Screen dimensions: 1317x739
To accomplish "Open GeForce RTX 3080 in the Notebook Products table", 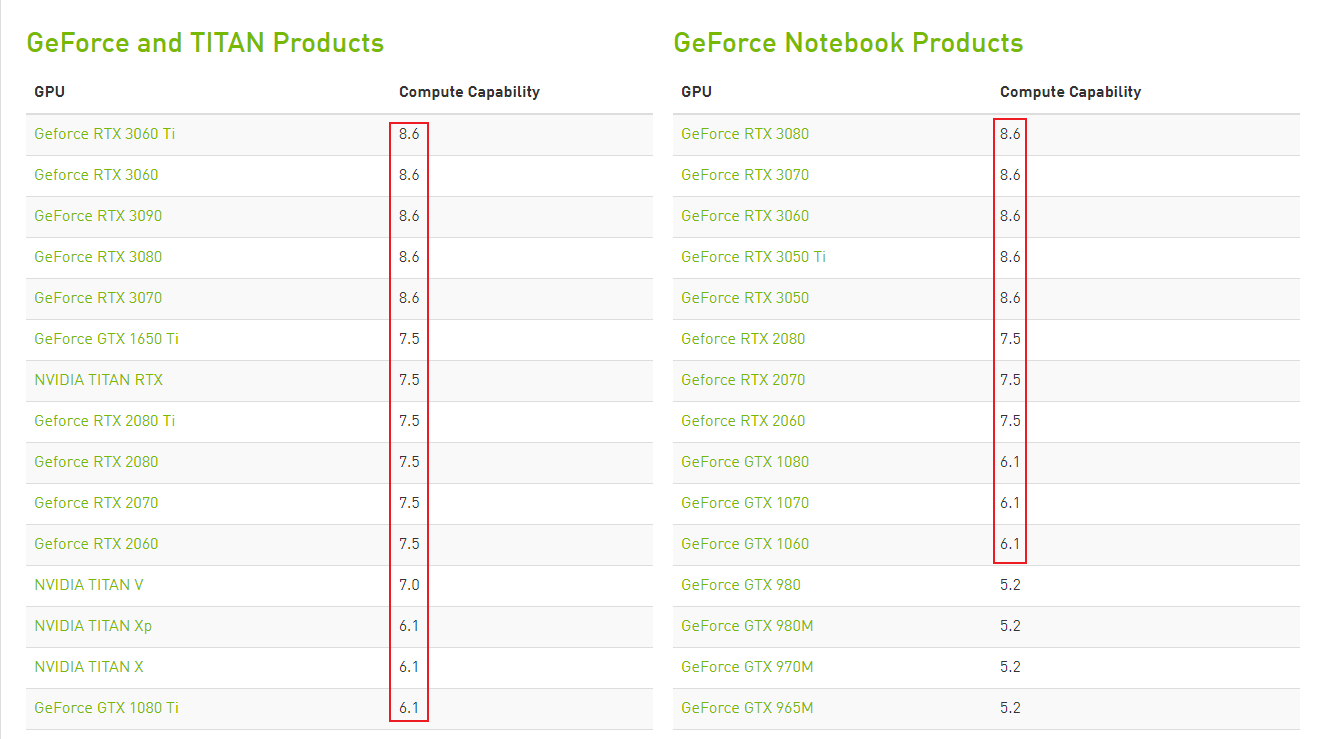I will (745, 134).
